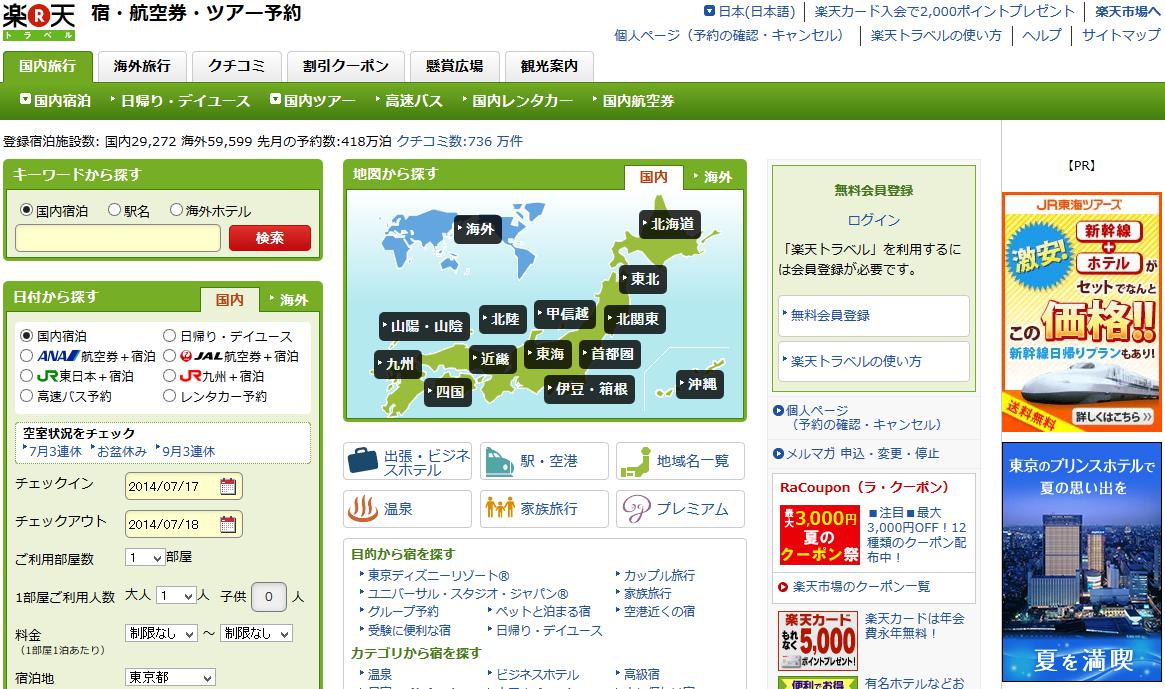
Task: Open the minimum 料金 price dropdown
Action: pos(161,633)
